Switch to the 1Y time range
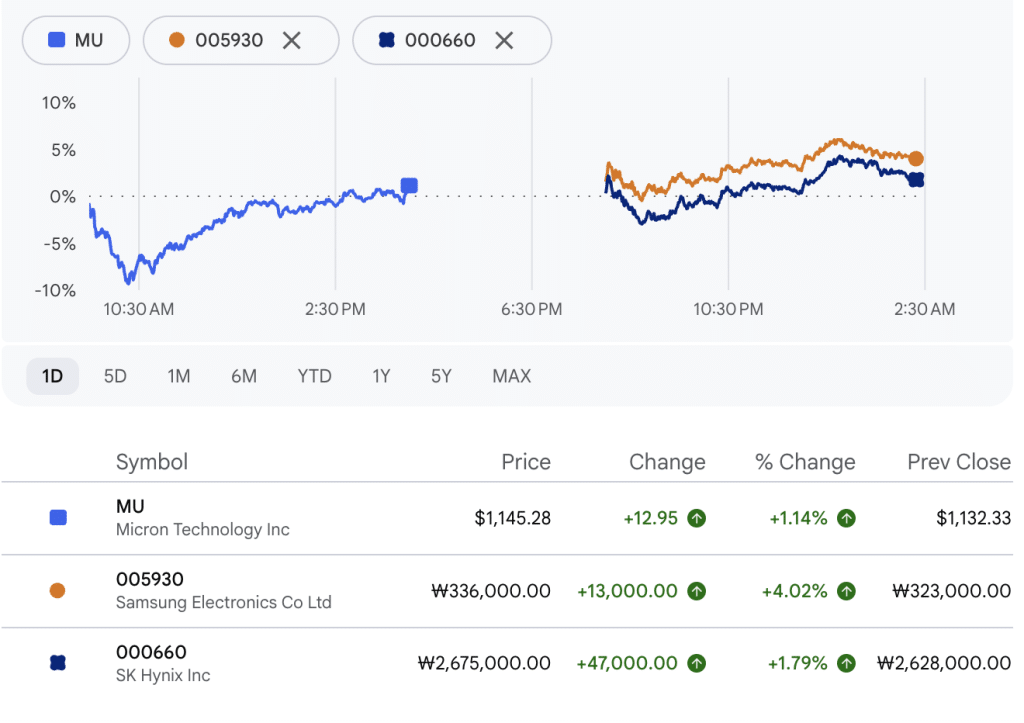The image size is (1024, 723). (381, 376)
